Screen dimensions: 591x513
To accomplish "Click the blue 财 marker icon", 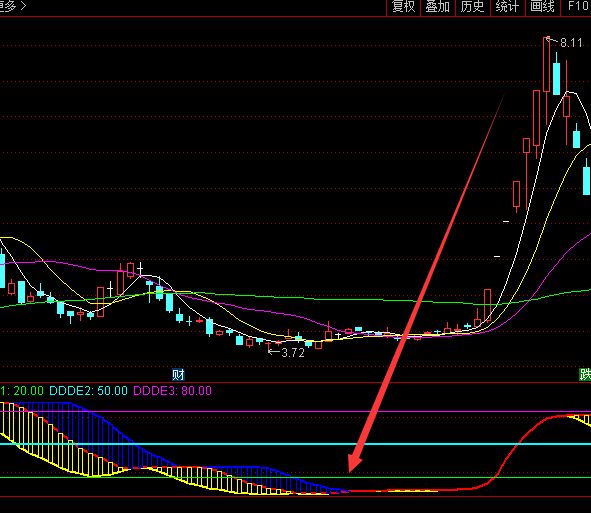I will [178, 375].
